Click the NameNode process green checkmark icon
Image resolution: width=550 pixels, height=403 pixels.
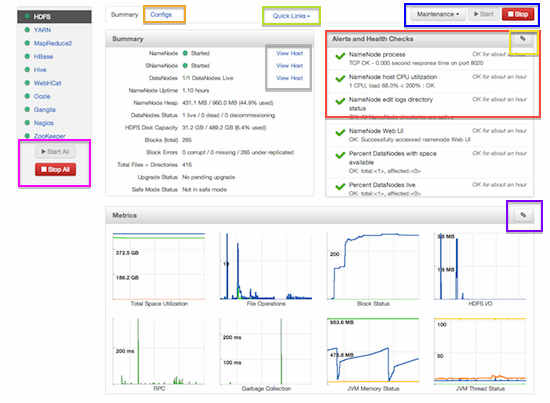tap(340, 56)
